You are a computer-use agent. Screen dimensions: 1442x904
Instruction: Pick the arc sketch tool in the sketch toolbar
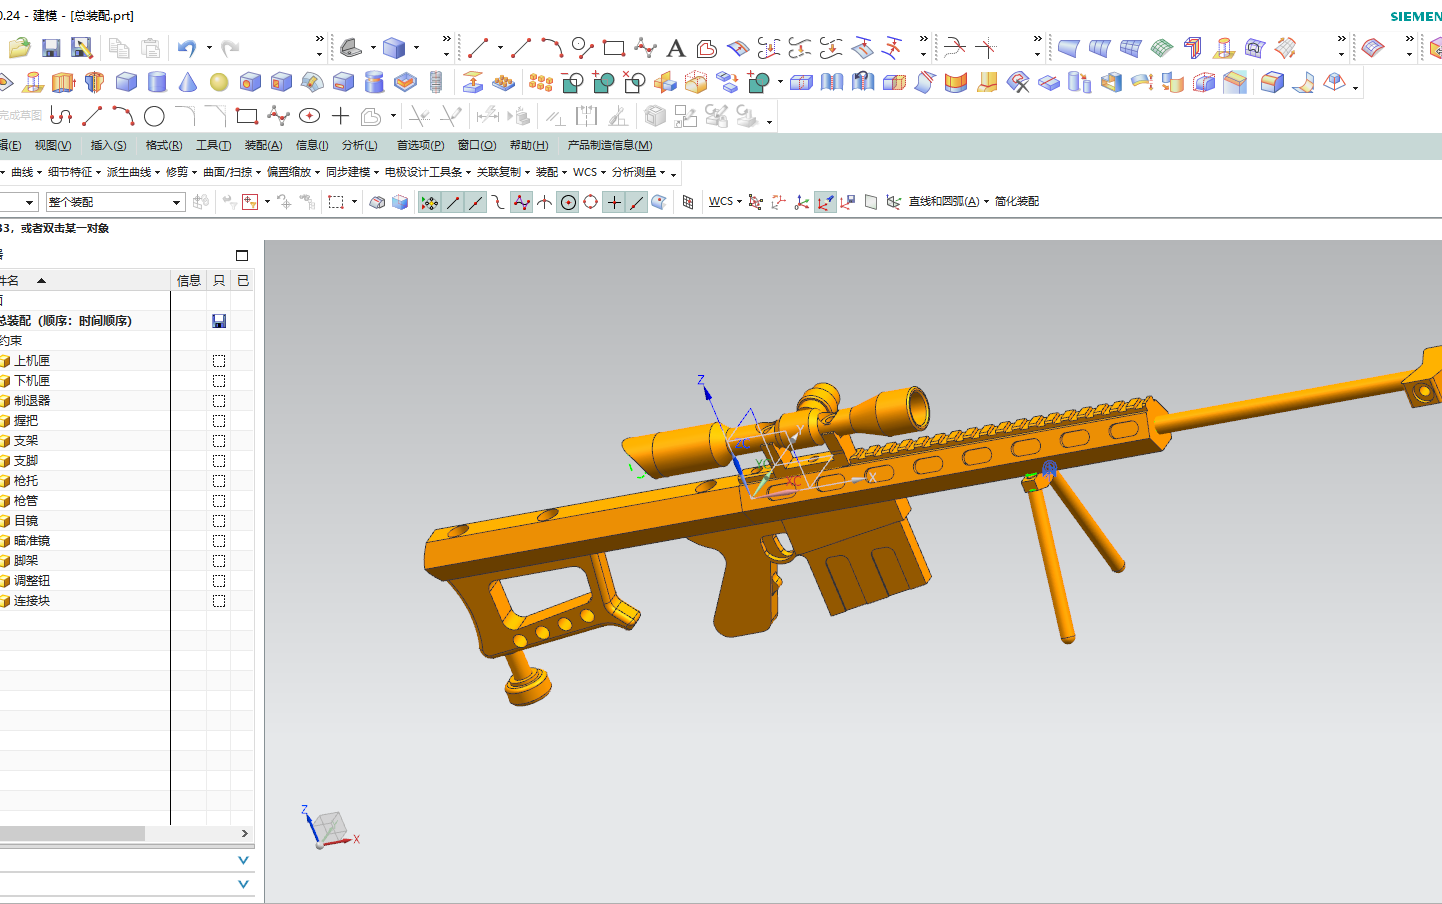tap(123, 117)
